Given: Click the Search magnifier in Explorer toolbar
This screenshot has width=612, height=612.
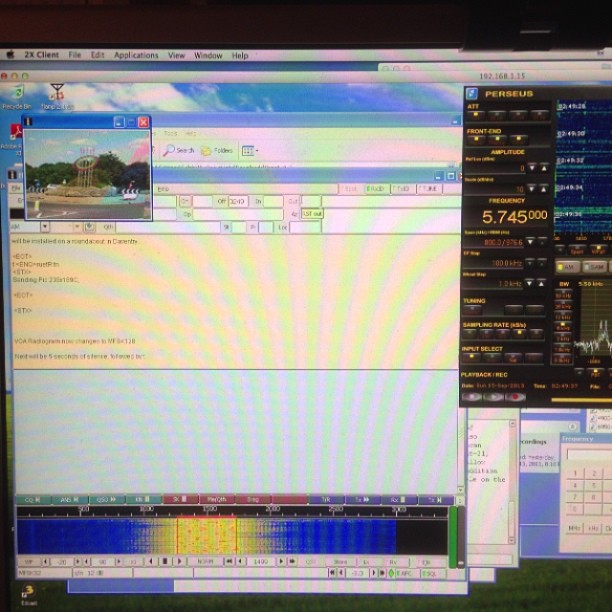Looking at the screenshot, I should pos(169,150).
